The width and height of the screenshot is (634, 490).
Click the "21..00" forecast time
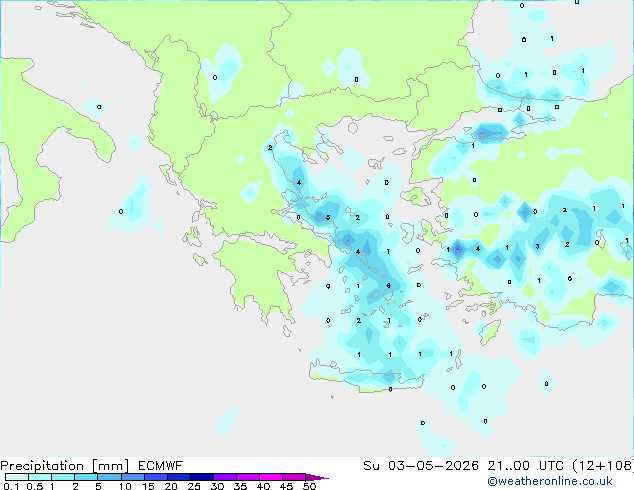pos(509,466)
